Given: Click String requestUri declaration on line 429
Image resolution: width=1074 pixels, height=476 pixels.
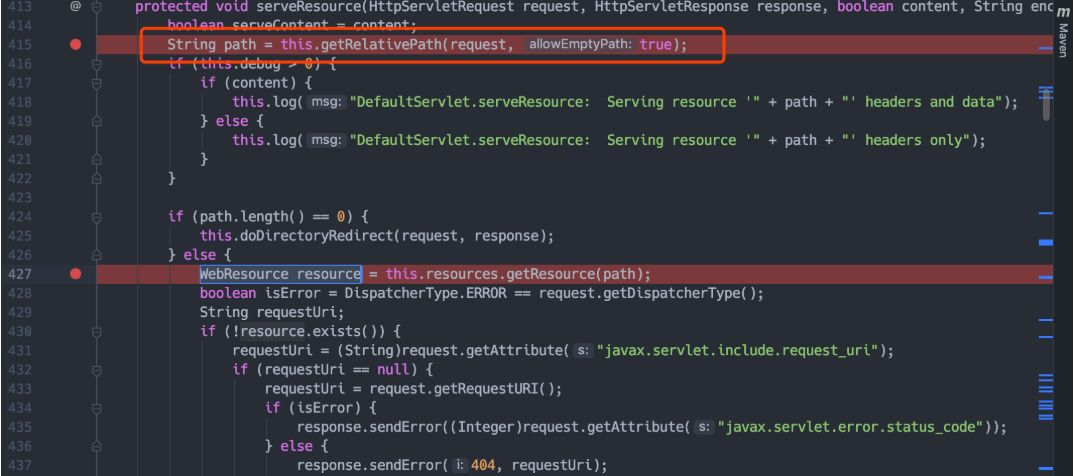Looking at the screenshot, I should coord(272,312).
